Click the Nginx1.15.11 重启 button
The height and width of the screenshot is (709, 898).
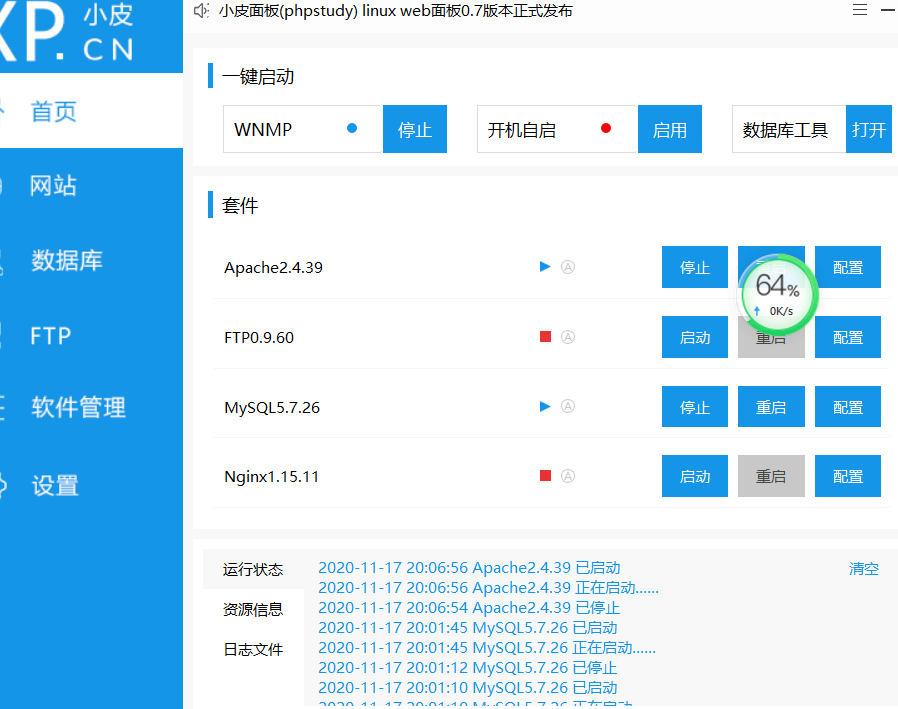pyautogui.click(x=771, y=476)
